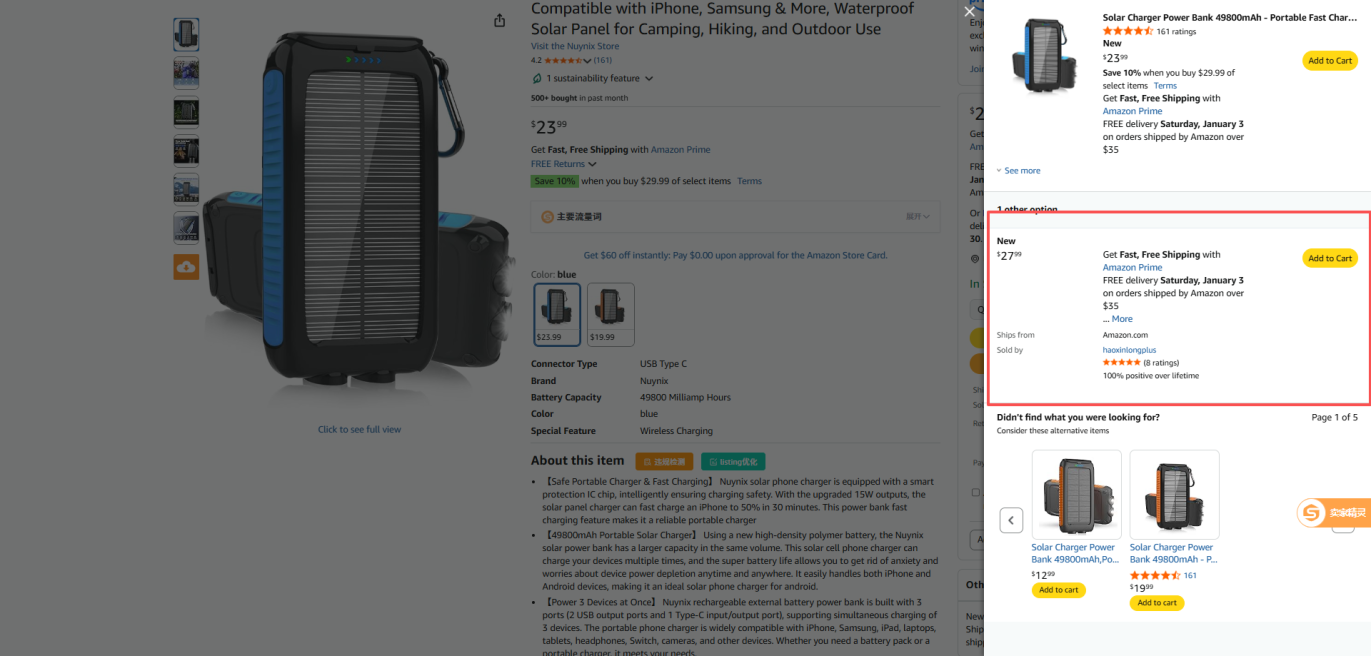Screen dimensions: 1371x656
Task: Open the star rating breakdown popover
Action: point(586,61)
